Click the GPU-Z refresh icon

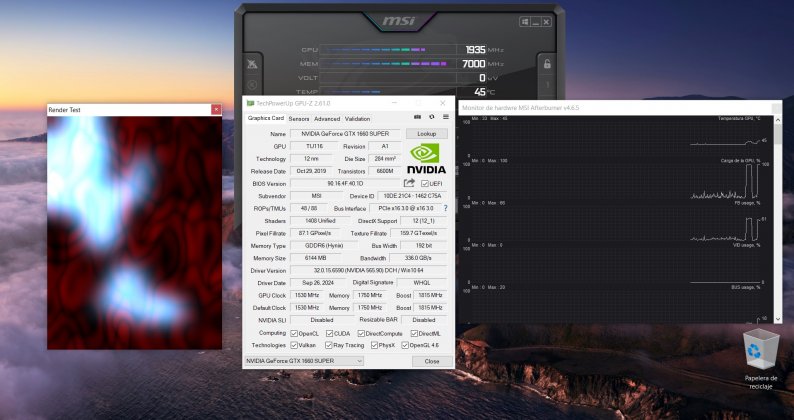tap(431, 117)
